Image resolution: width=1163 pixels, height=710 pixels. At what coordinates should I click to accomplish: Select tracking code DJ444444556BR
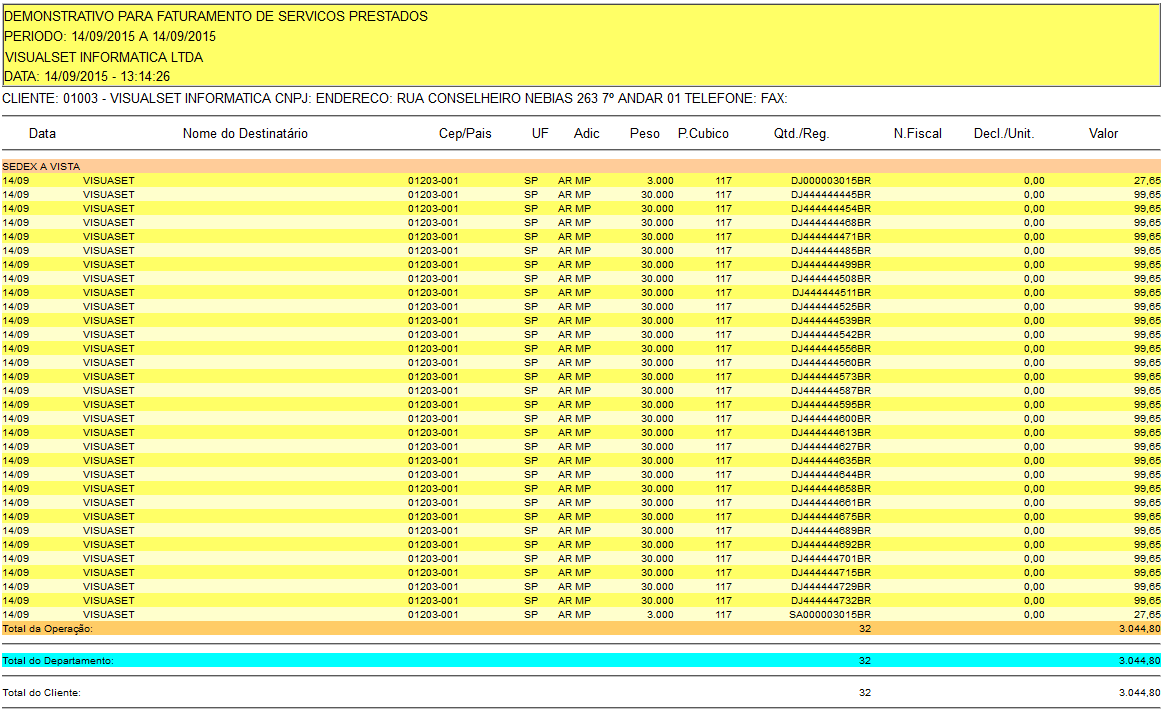click(x=831, y=349)
